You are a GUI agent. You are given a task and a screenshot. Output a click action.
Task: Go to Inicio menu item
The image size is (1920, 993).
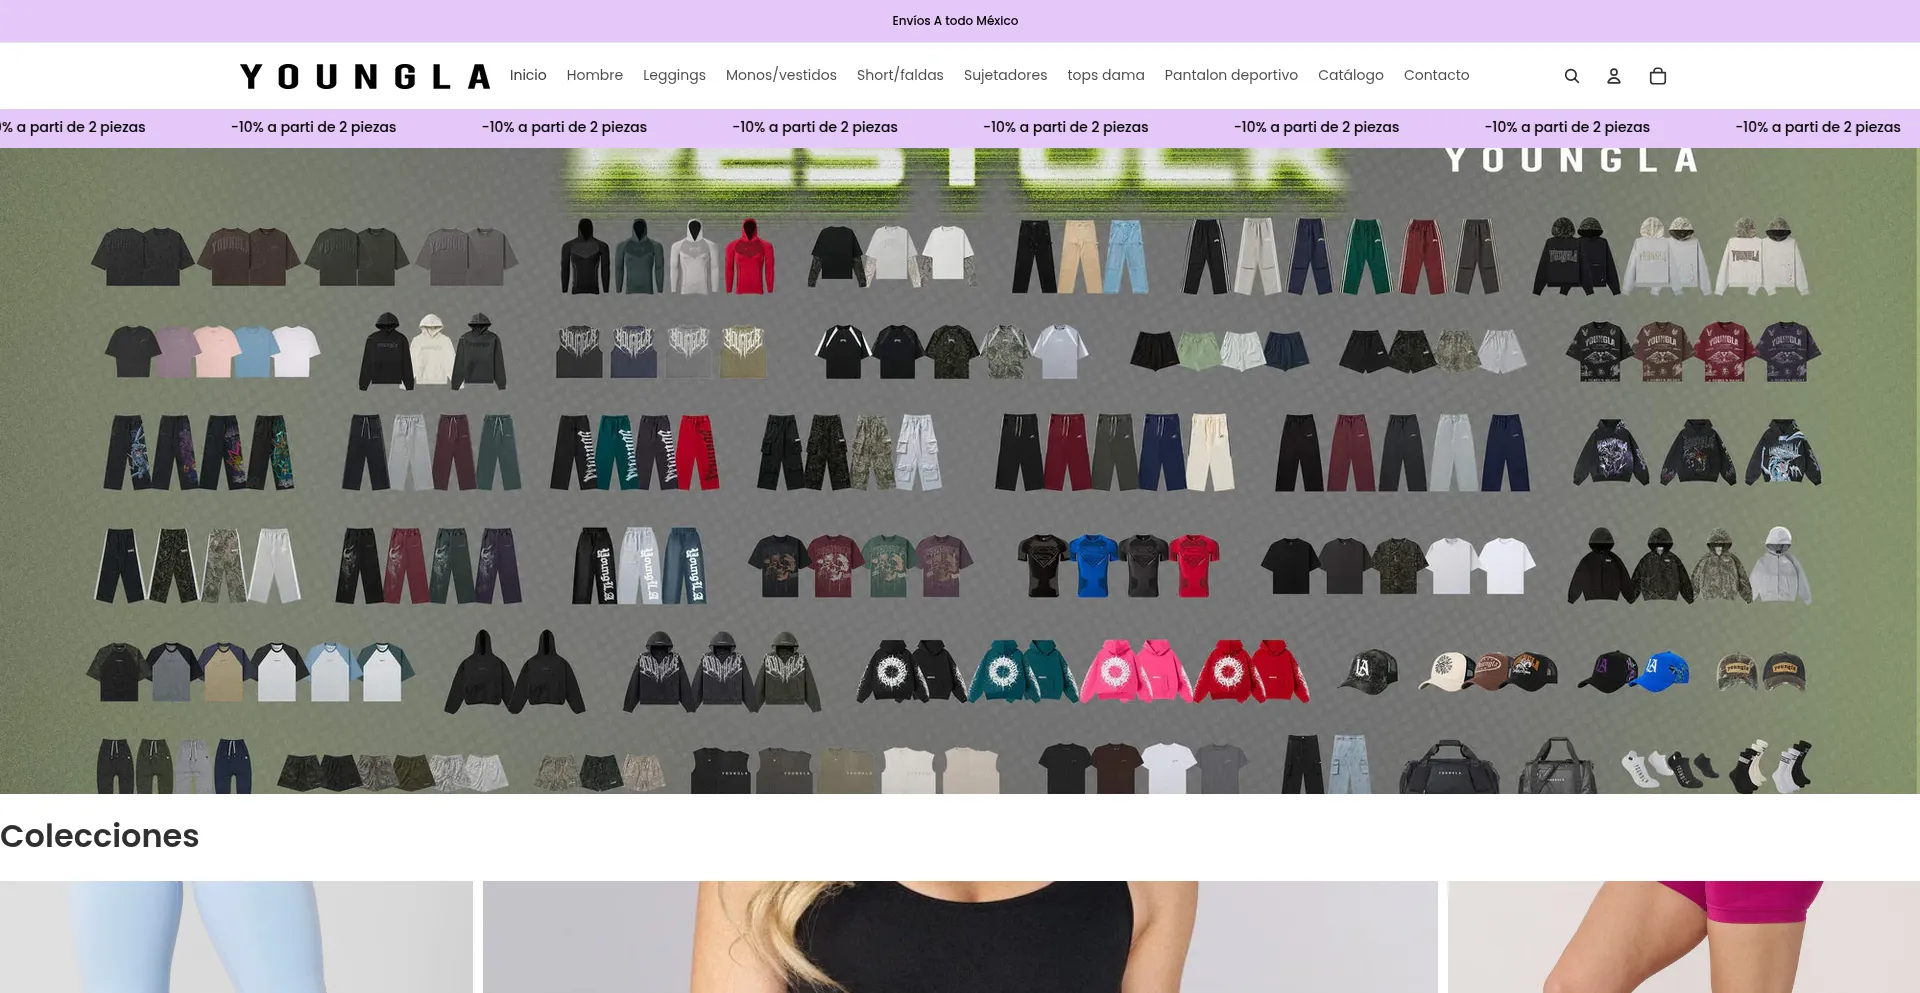click(528, 75)
